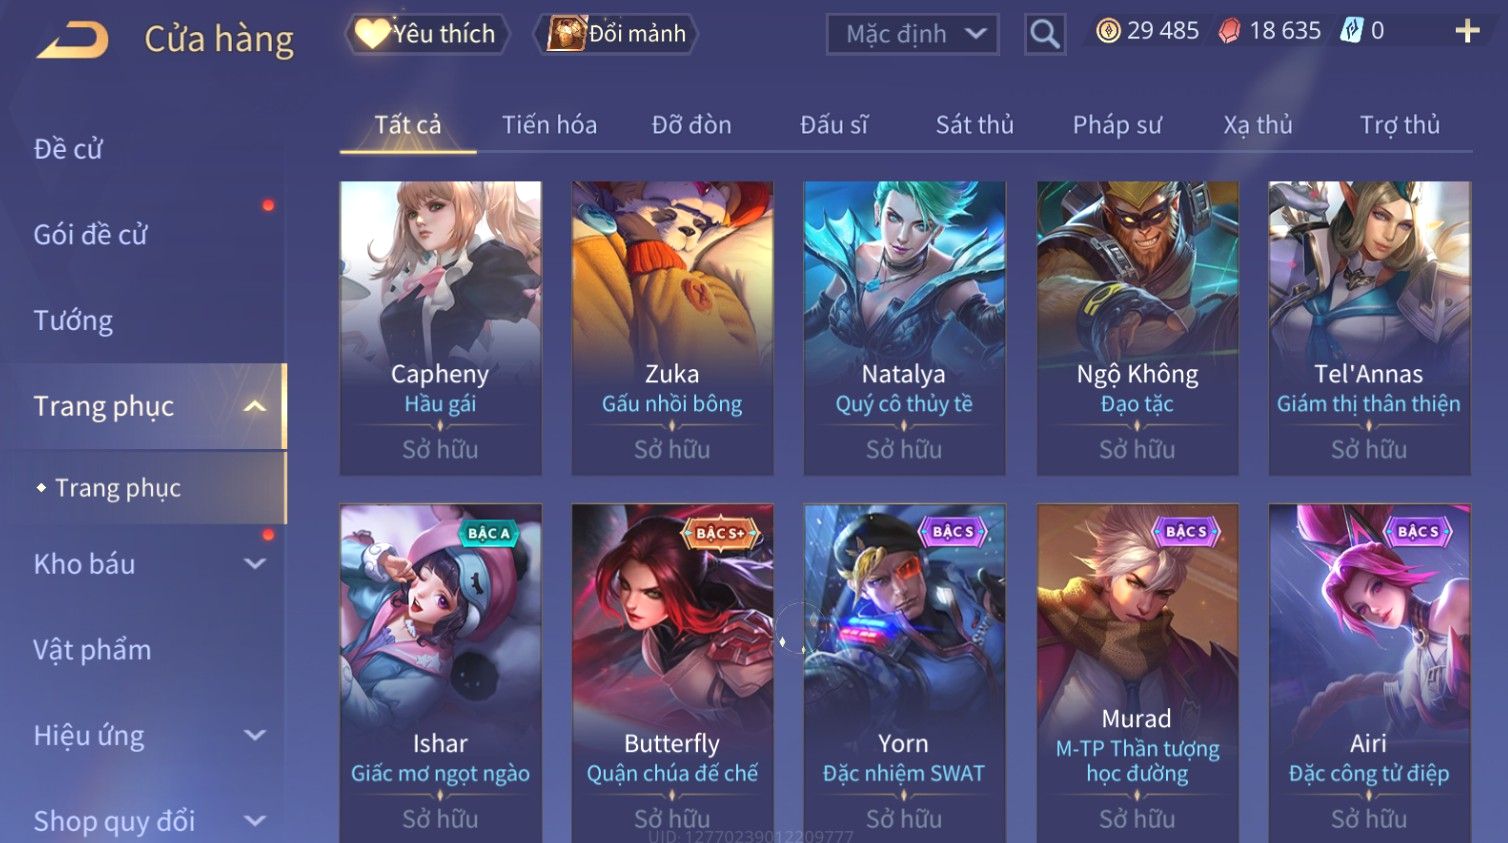Tap the gold coin balance icon
Viewport: 1508px width, 843px height.
(1108, 31)
